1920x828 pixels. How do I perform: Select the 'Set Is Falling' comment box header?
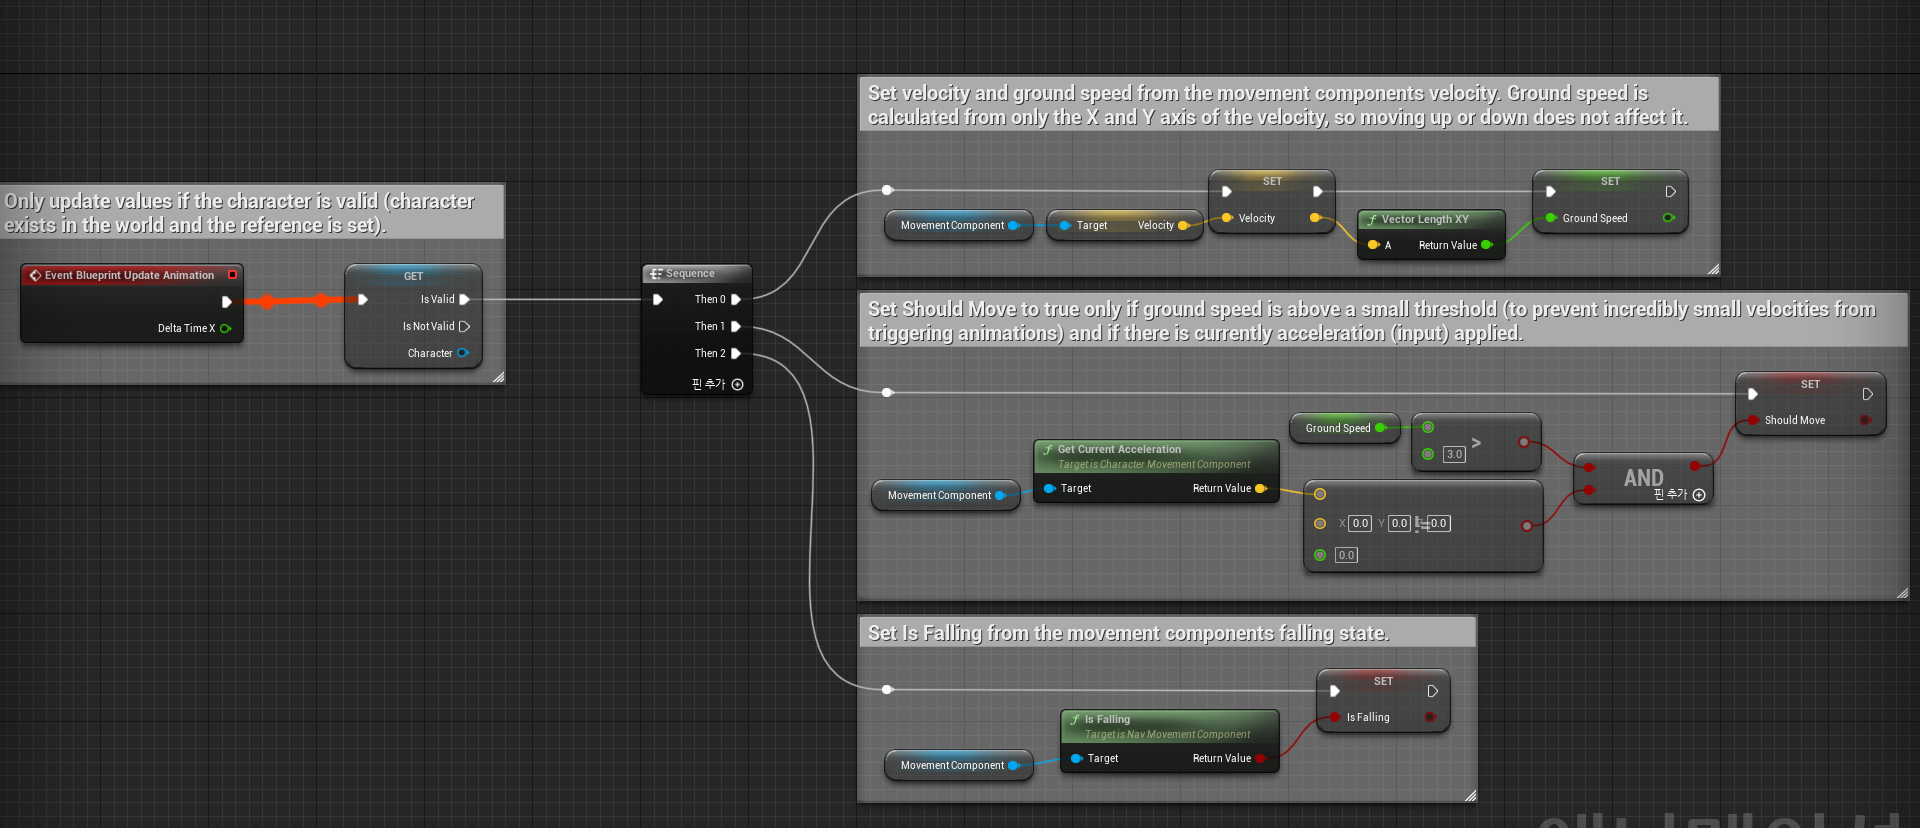(x=1167, y=633)
